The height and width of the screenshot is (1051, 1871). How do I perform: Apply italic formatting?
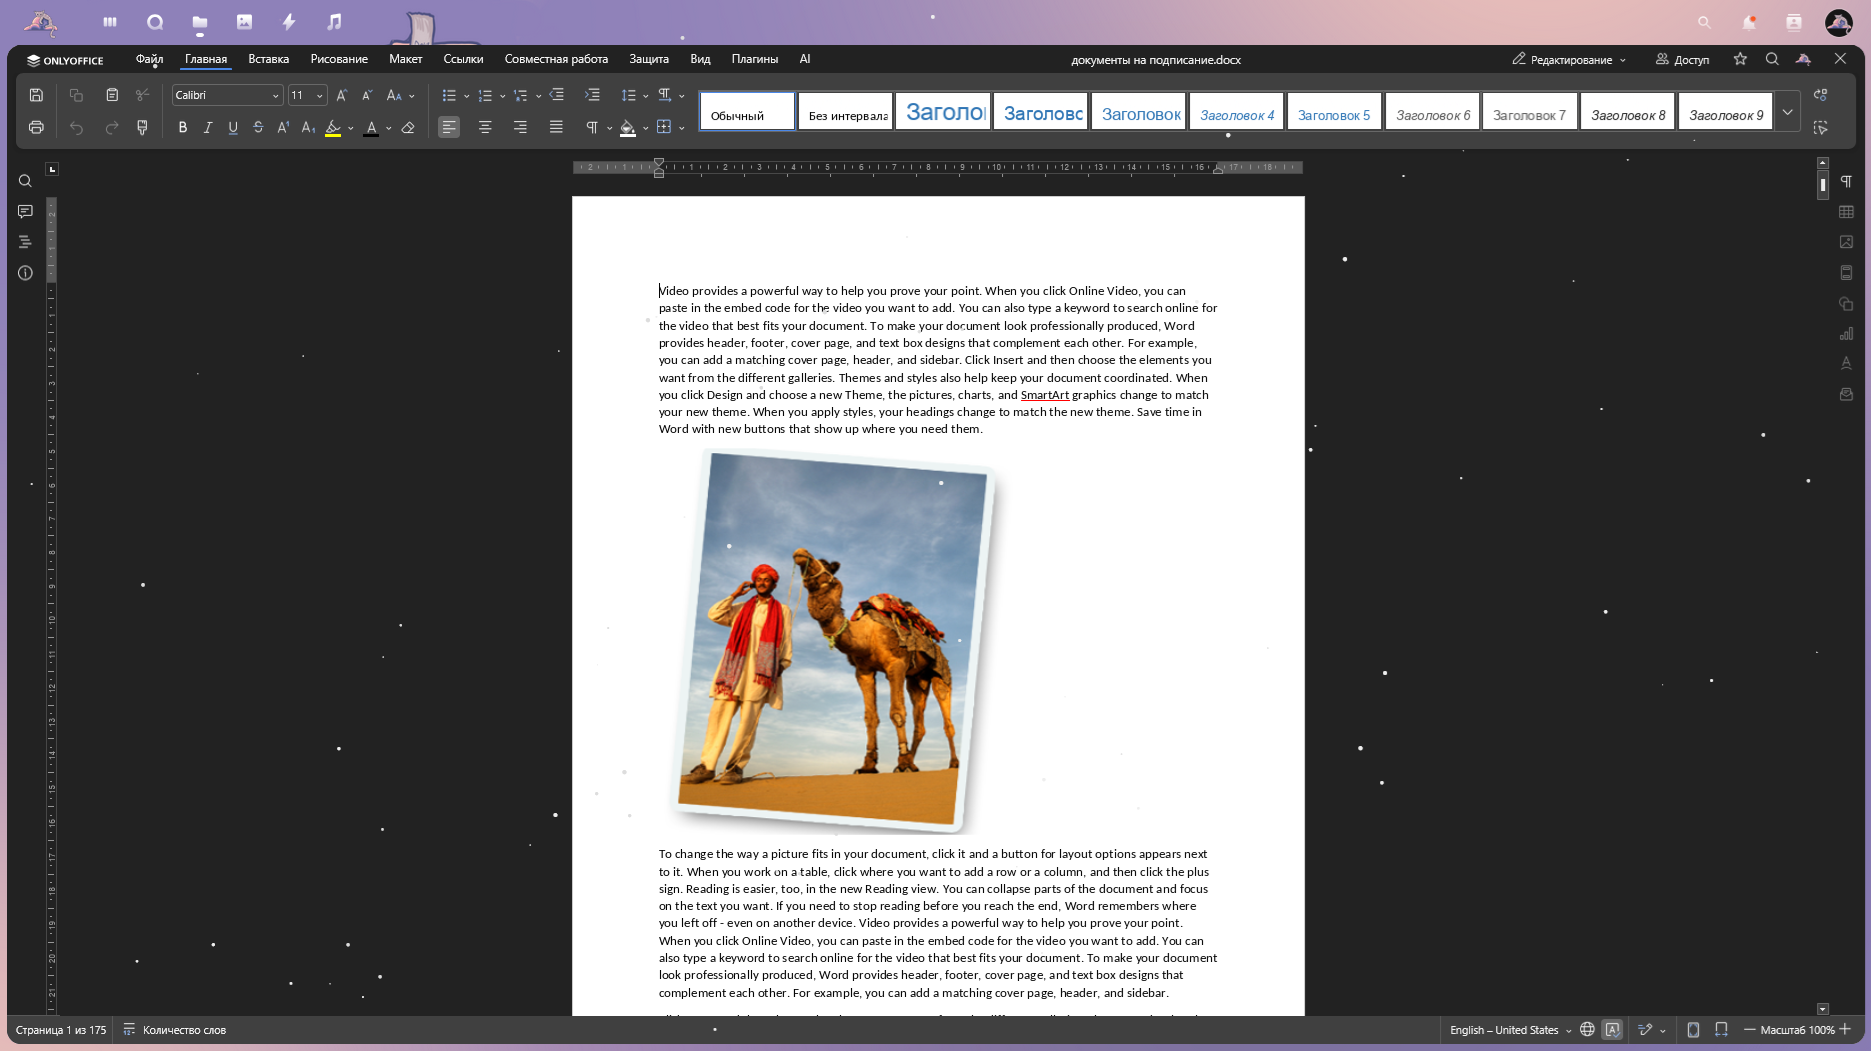(x=207, y=127)
